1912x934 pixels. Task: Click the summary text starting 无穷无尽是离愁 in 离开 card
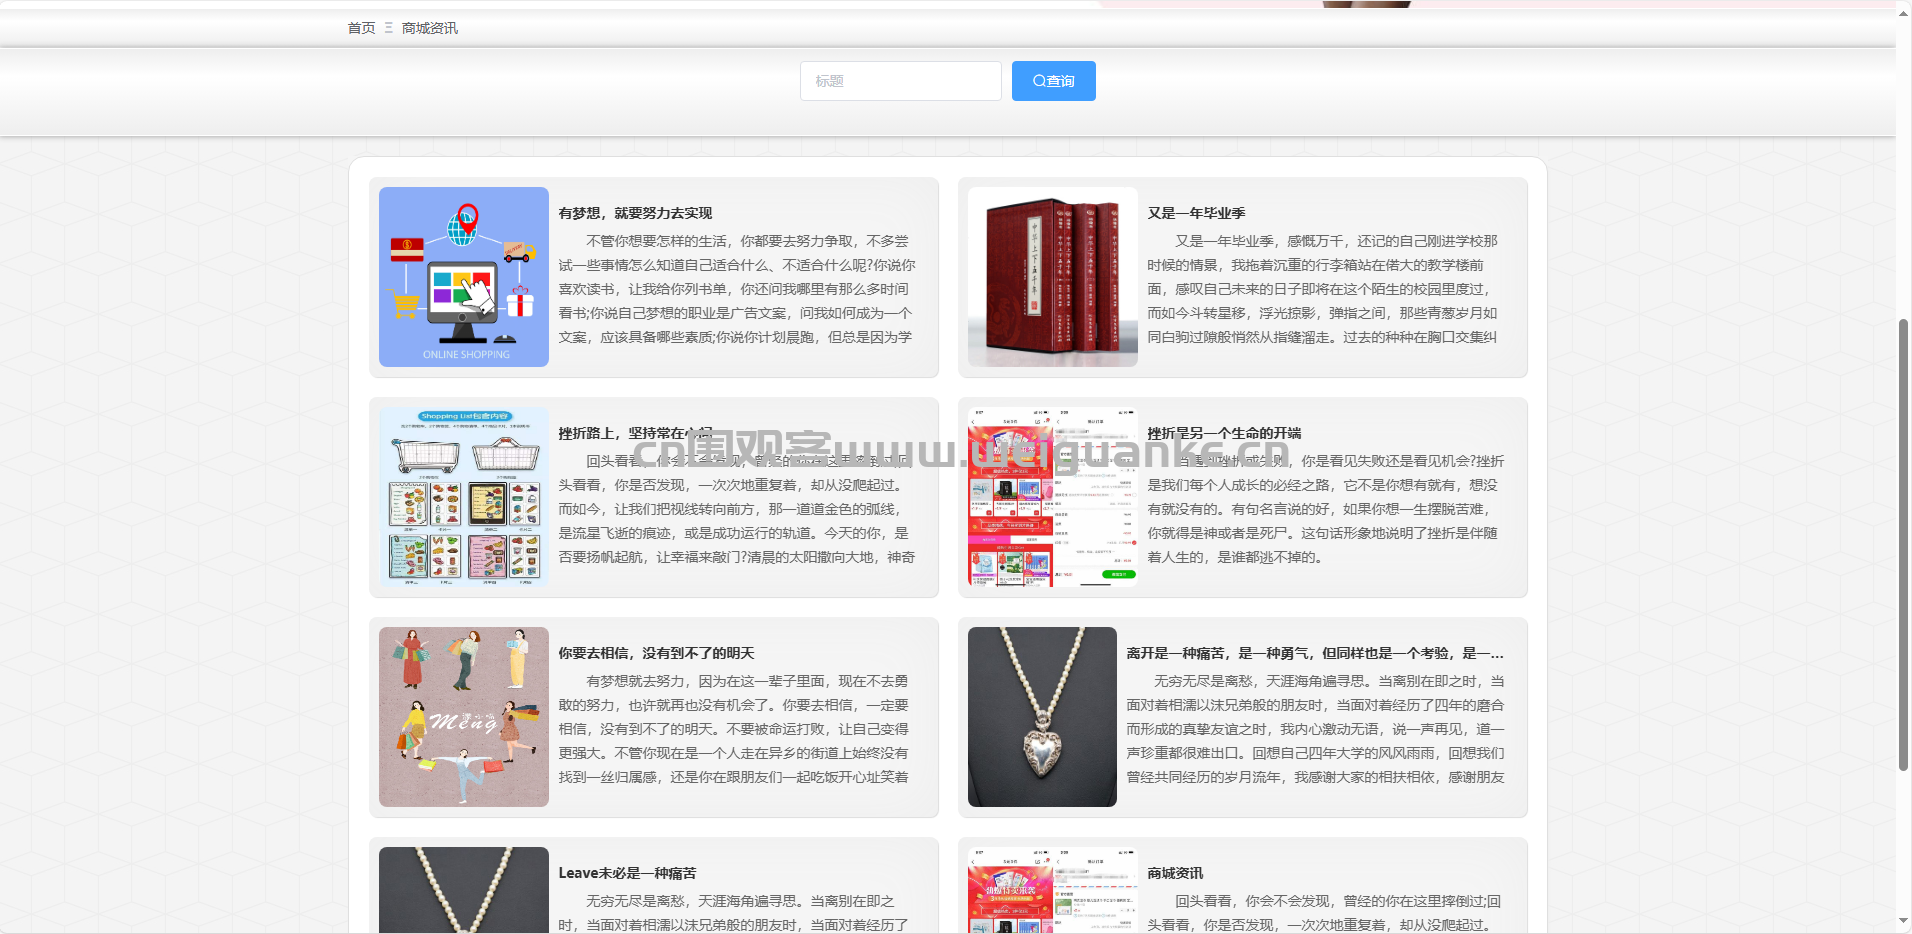coord(1315,729)
